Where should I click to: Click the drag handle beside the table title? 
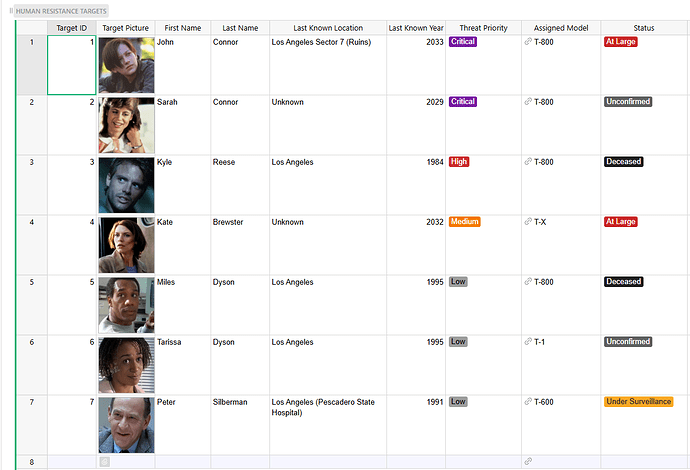[11, 11]
